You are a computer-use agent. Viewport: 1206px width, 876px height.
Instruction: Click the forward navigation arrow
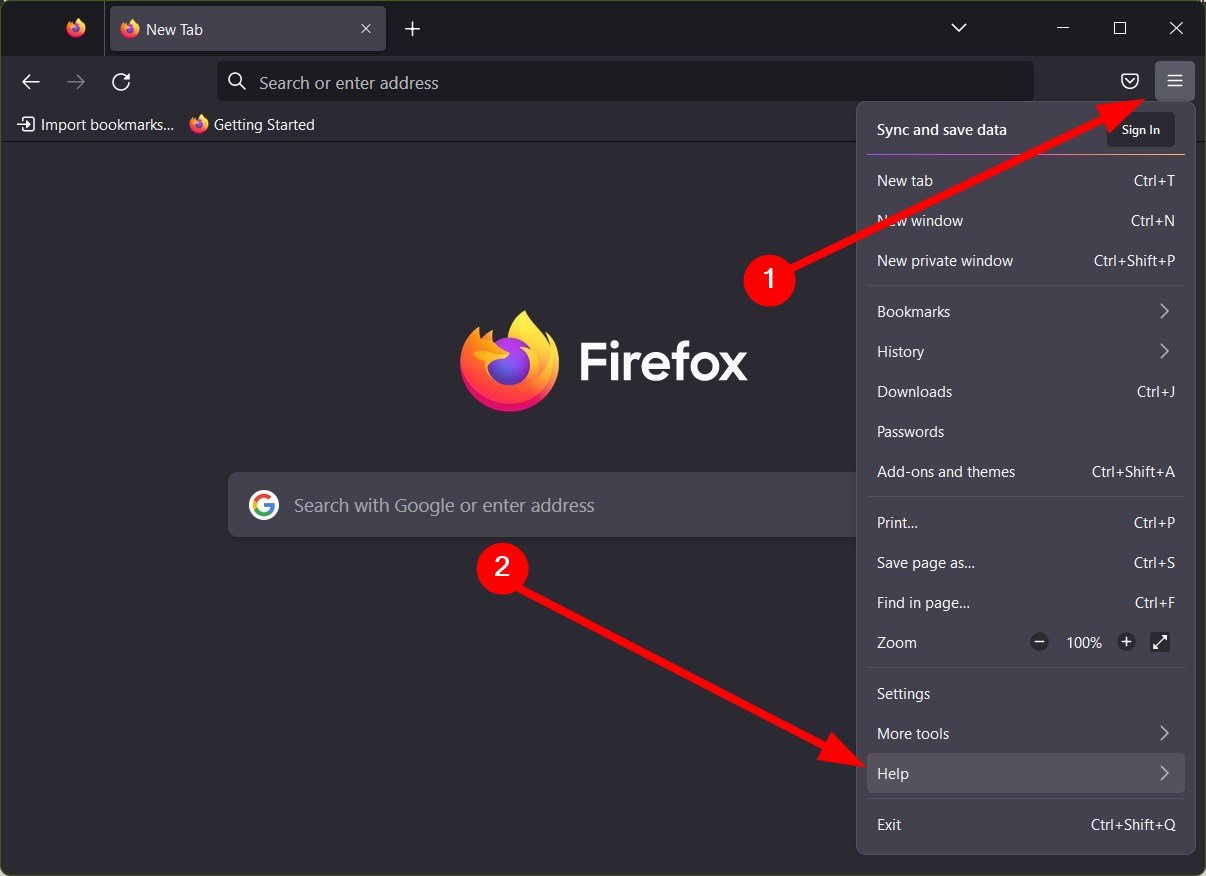point(76,82)
